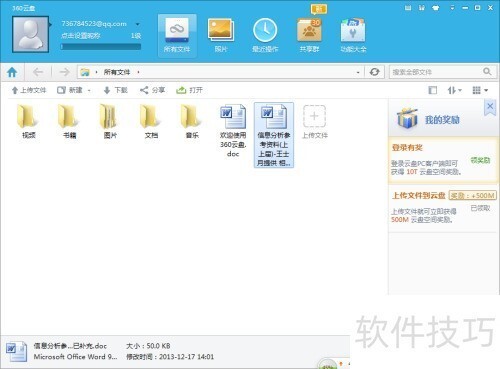This screenshot has width=500, height=369.
Task: Open the 共享群 sharing group tab
Action: click(x=309, y=36)
